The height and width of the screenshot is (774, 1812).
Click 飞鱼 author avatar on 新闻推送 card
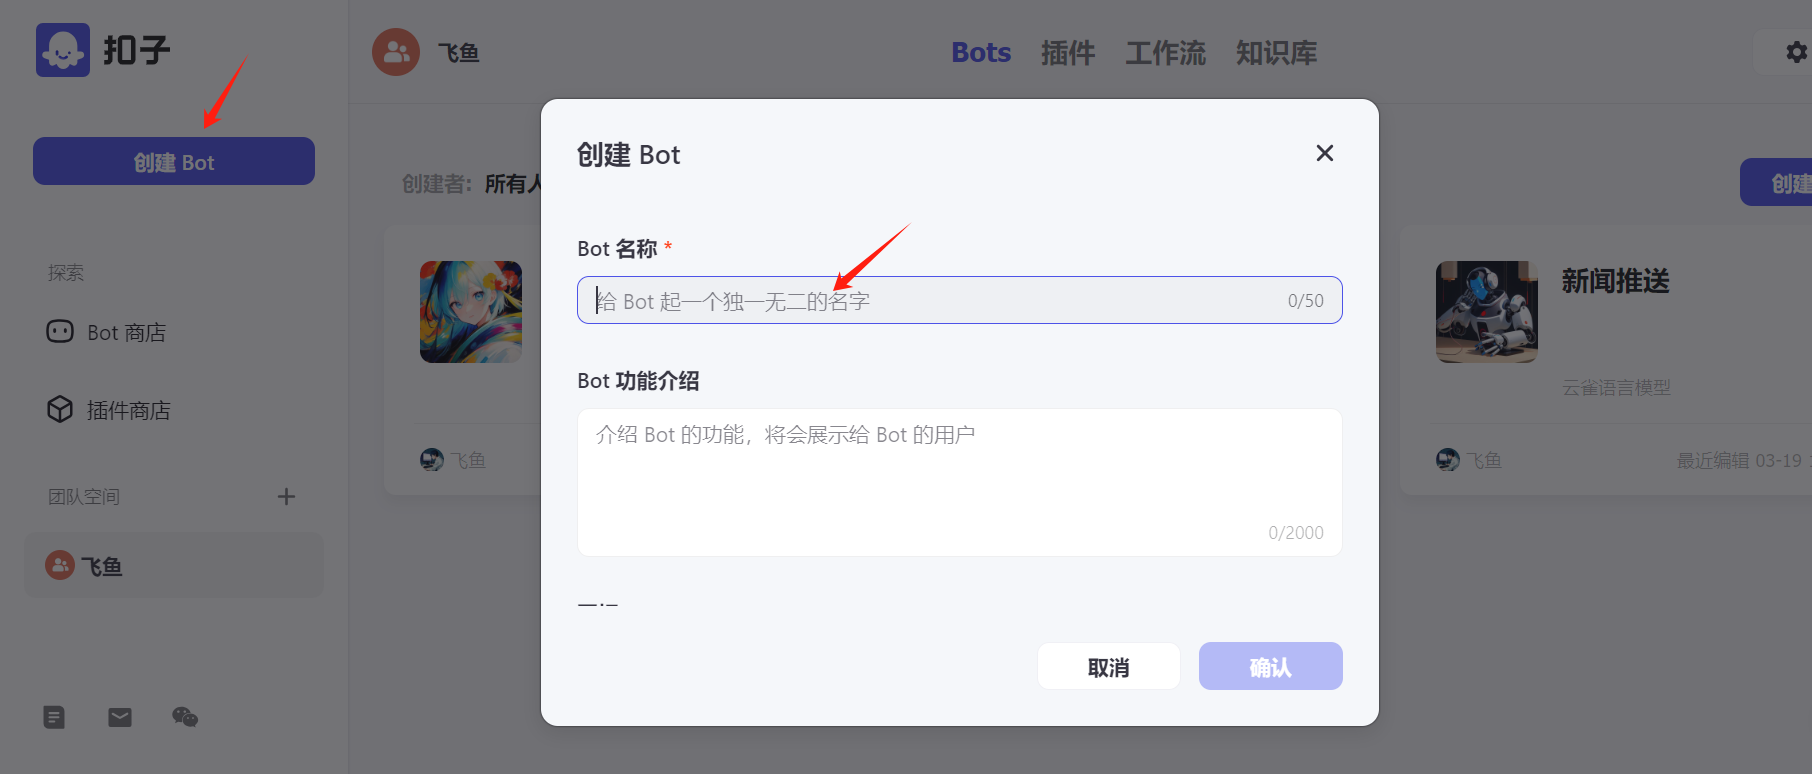click(1448, 460)
